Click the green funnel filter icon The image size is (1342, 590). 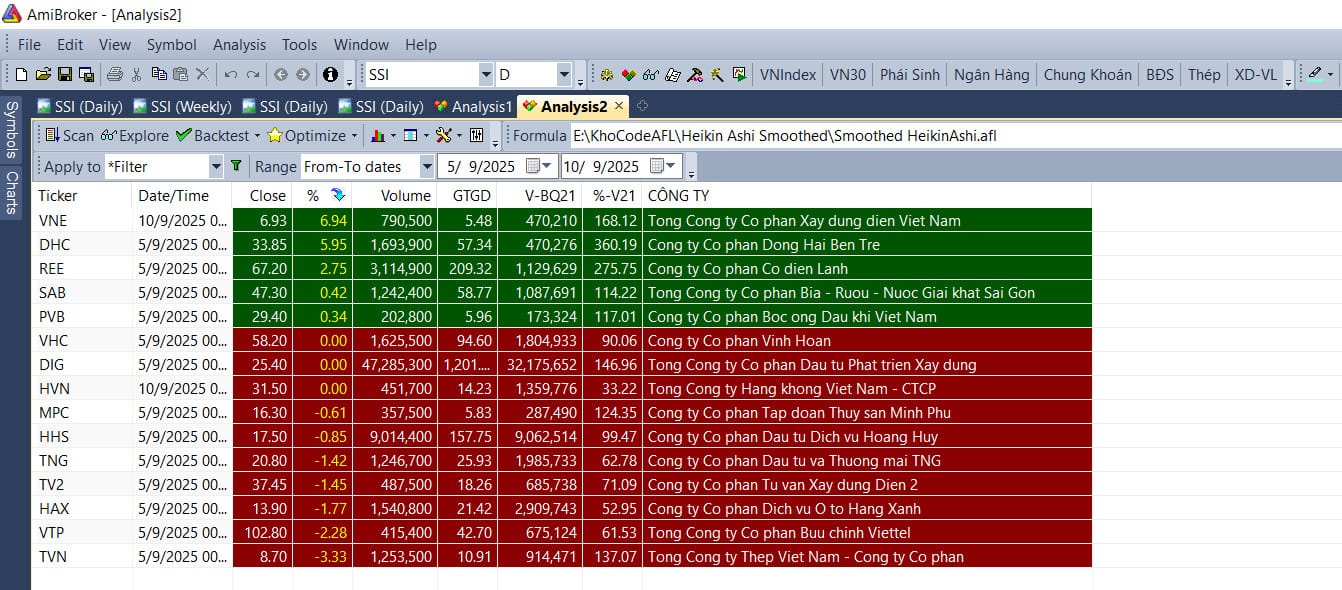236,166
